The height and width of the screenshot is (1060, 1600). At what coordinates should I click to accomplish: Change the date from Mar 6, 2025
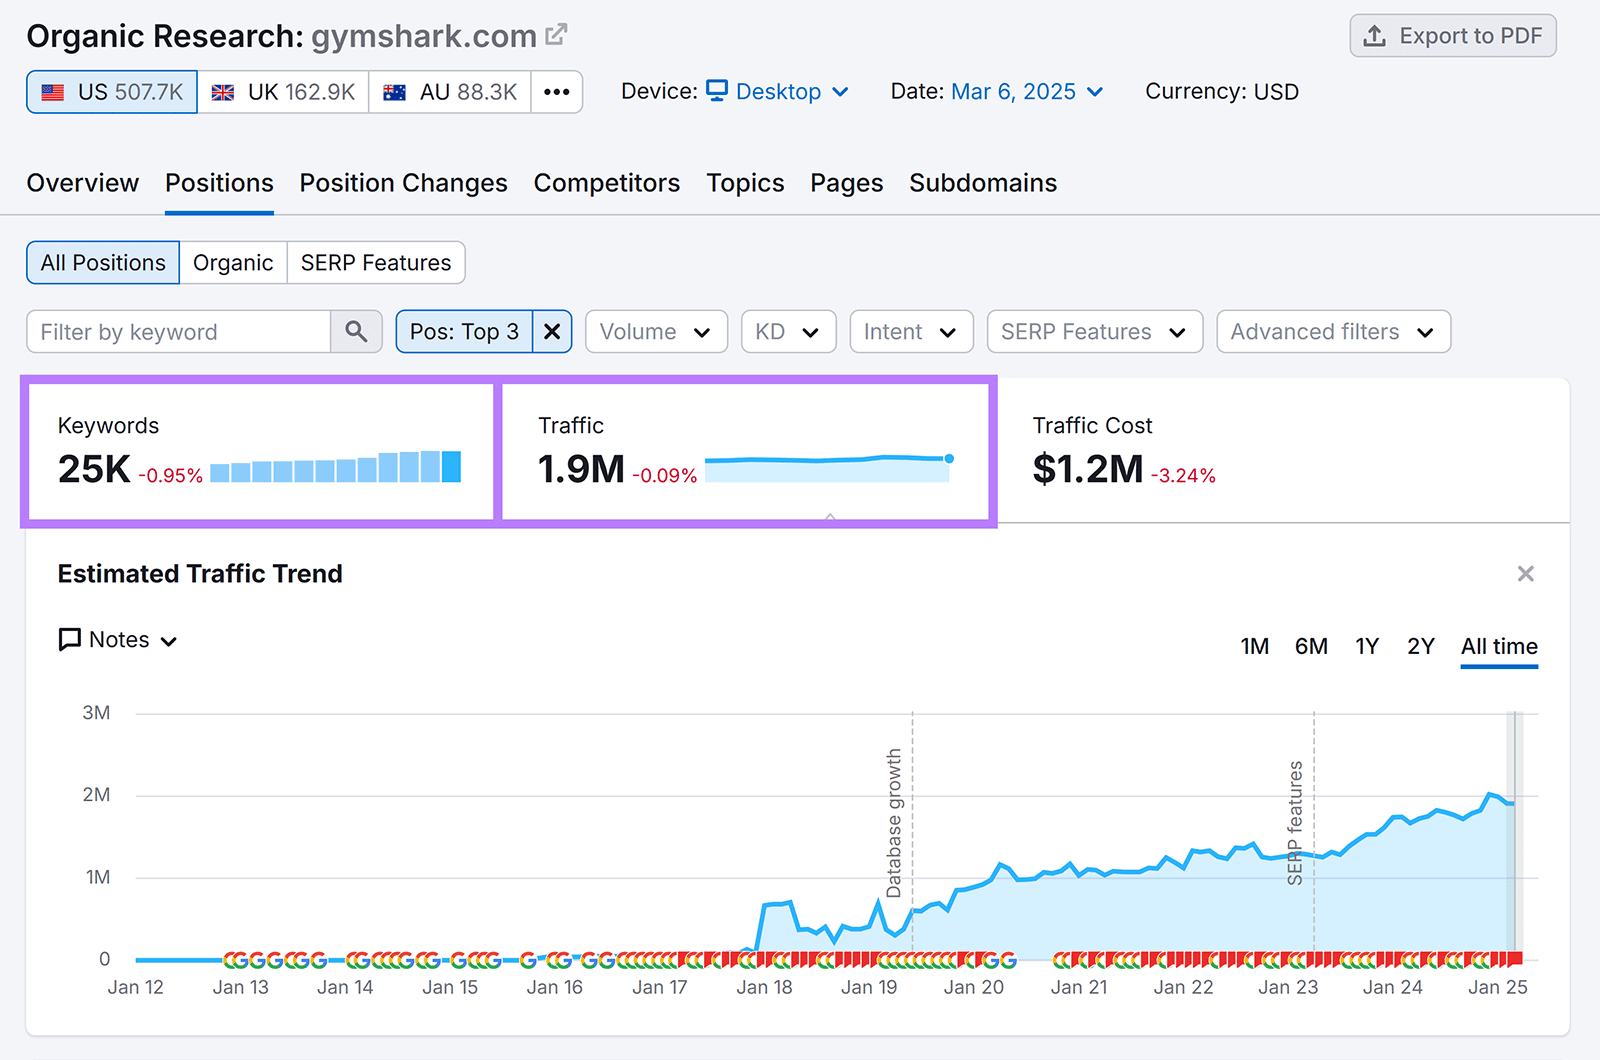(1012, 91)
